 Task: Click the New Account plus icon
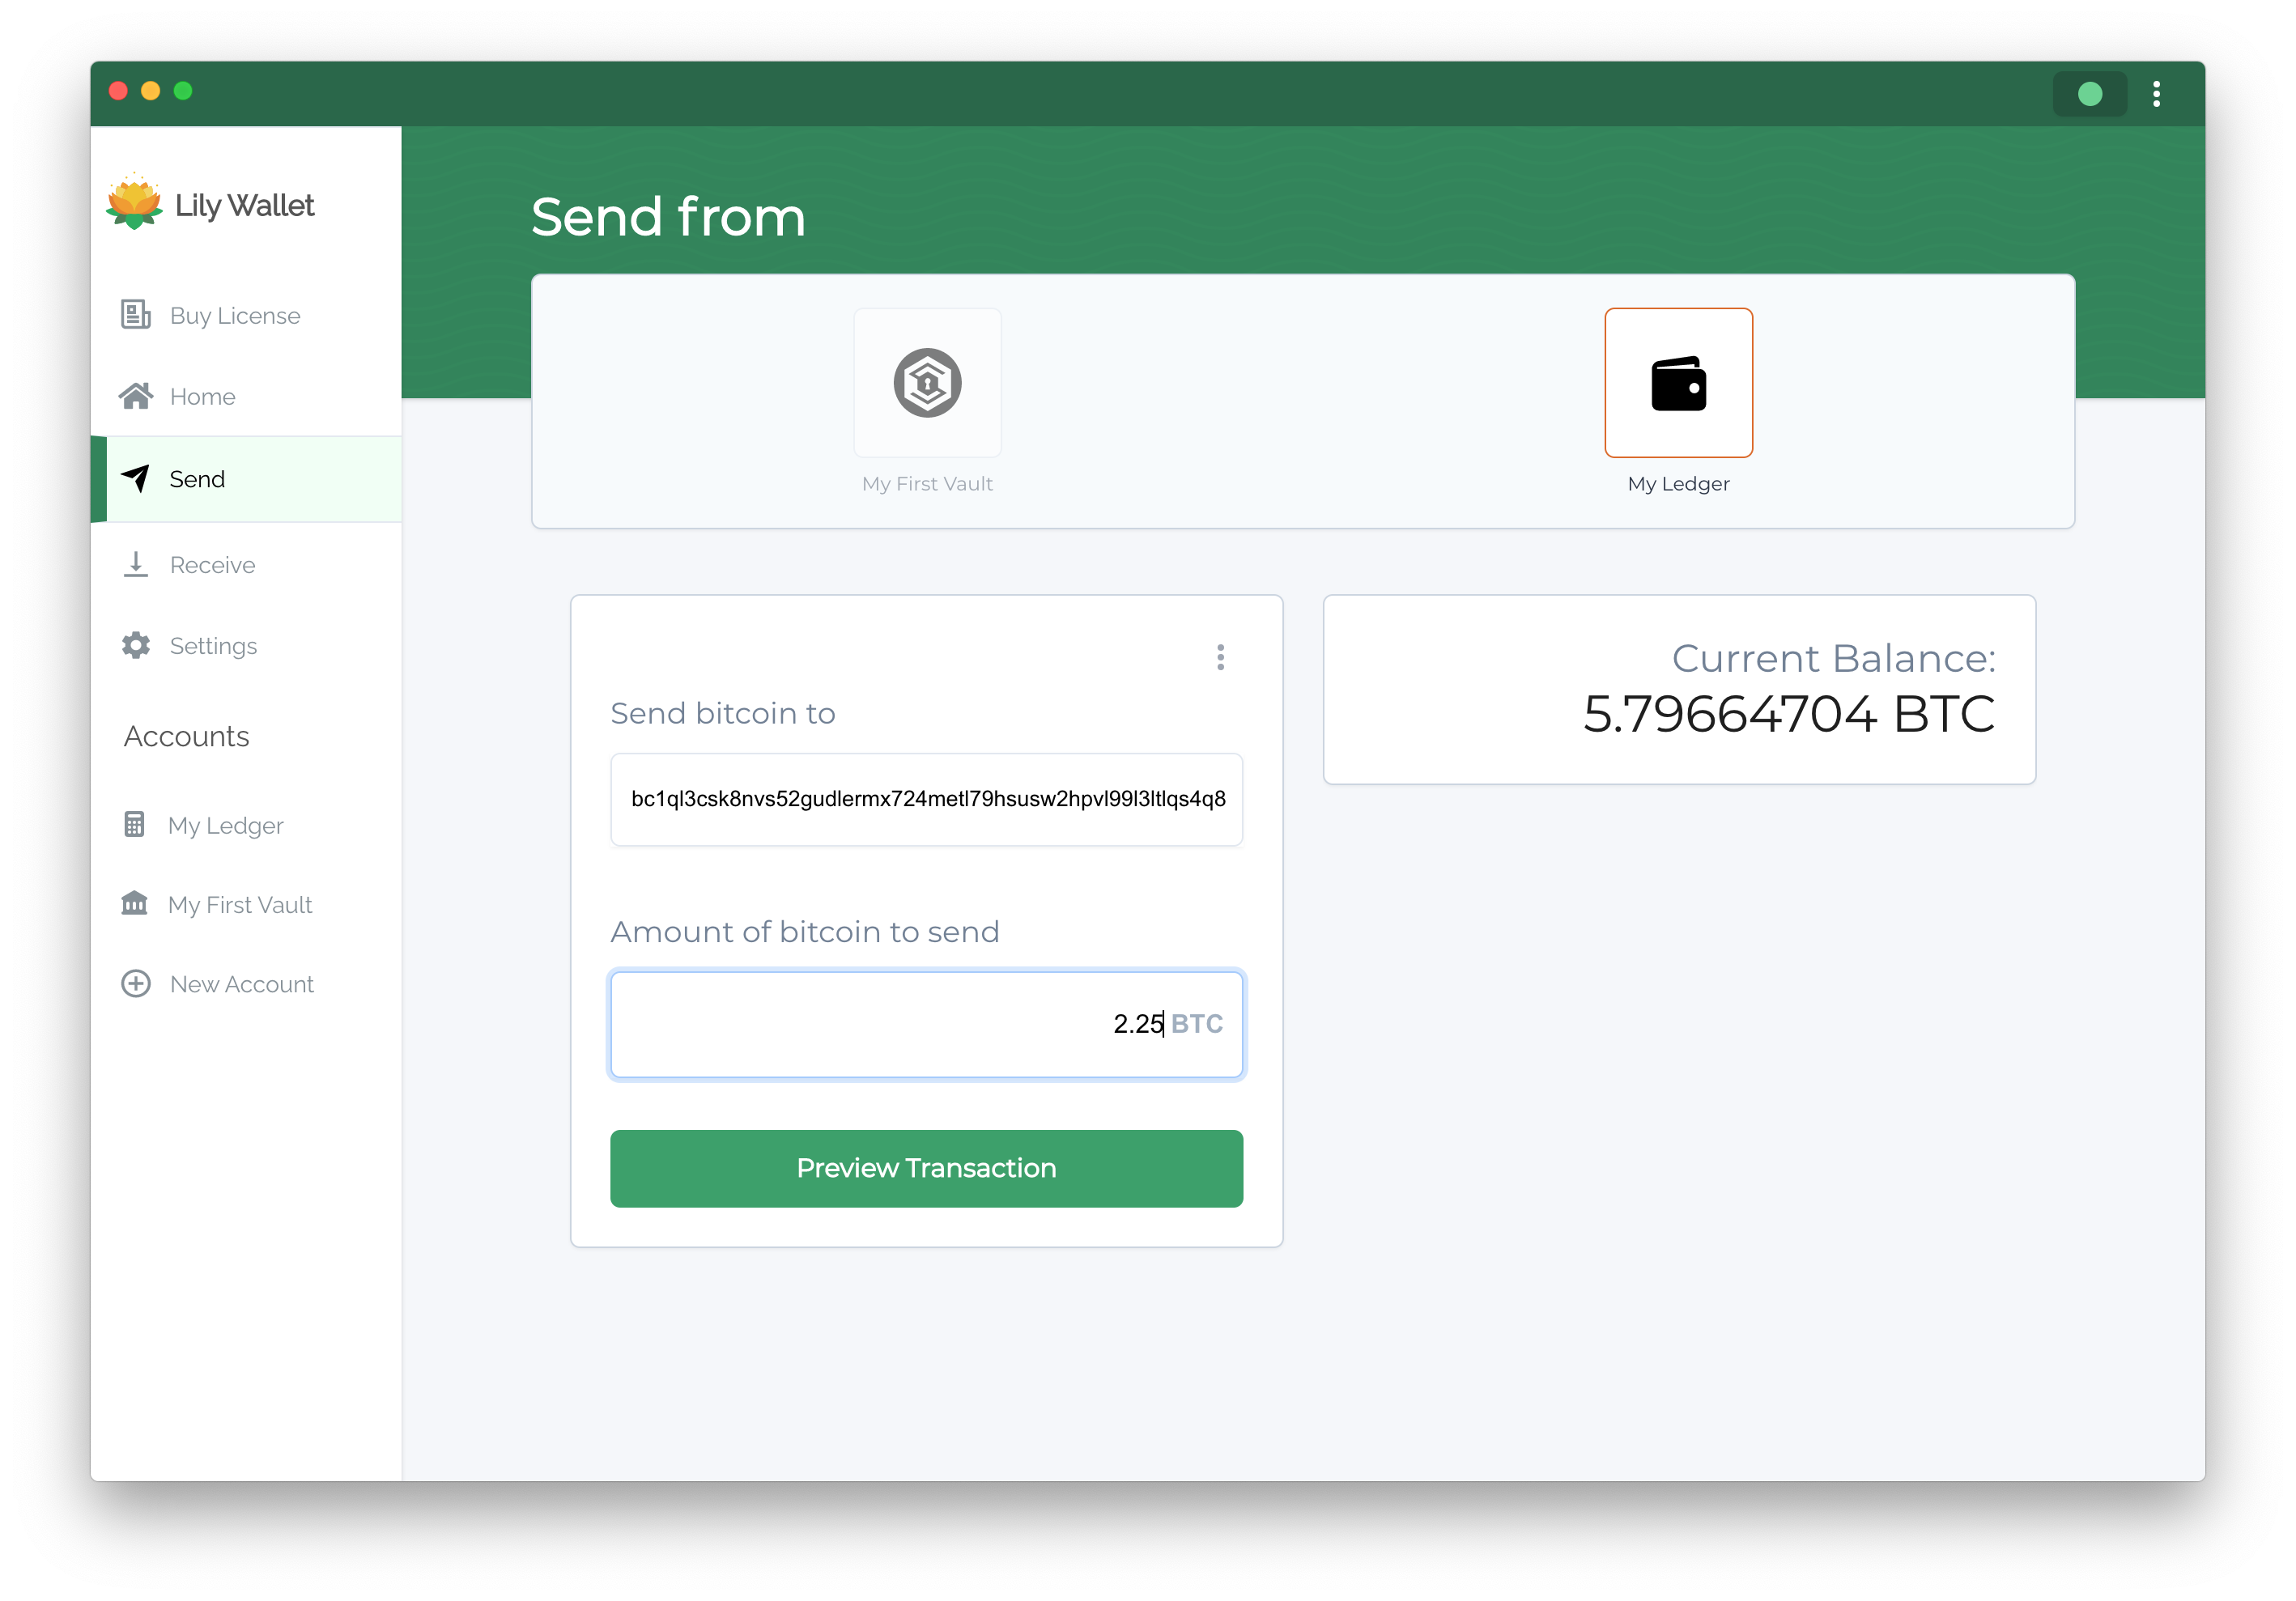pyautogui.click(x=136, y=983)
